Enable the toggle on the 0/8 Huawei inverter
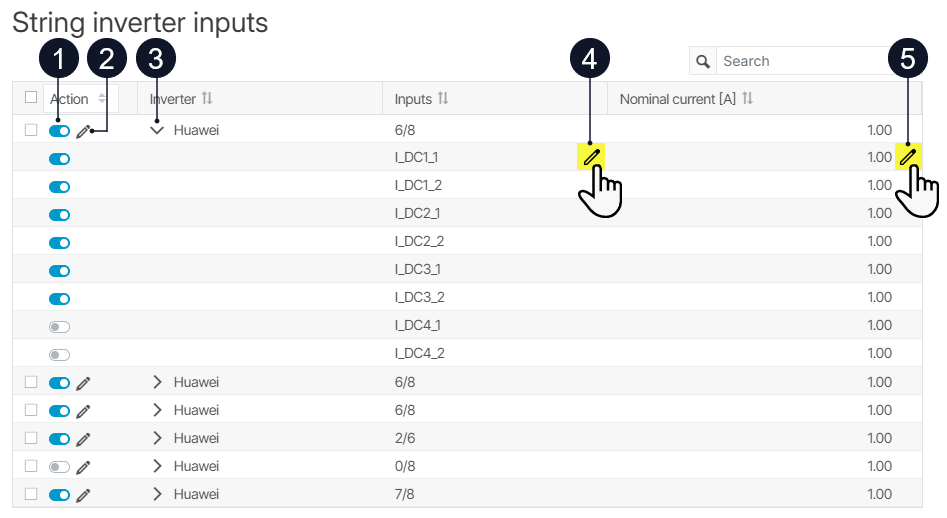947x518 pixels. [x=59, y=467]
